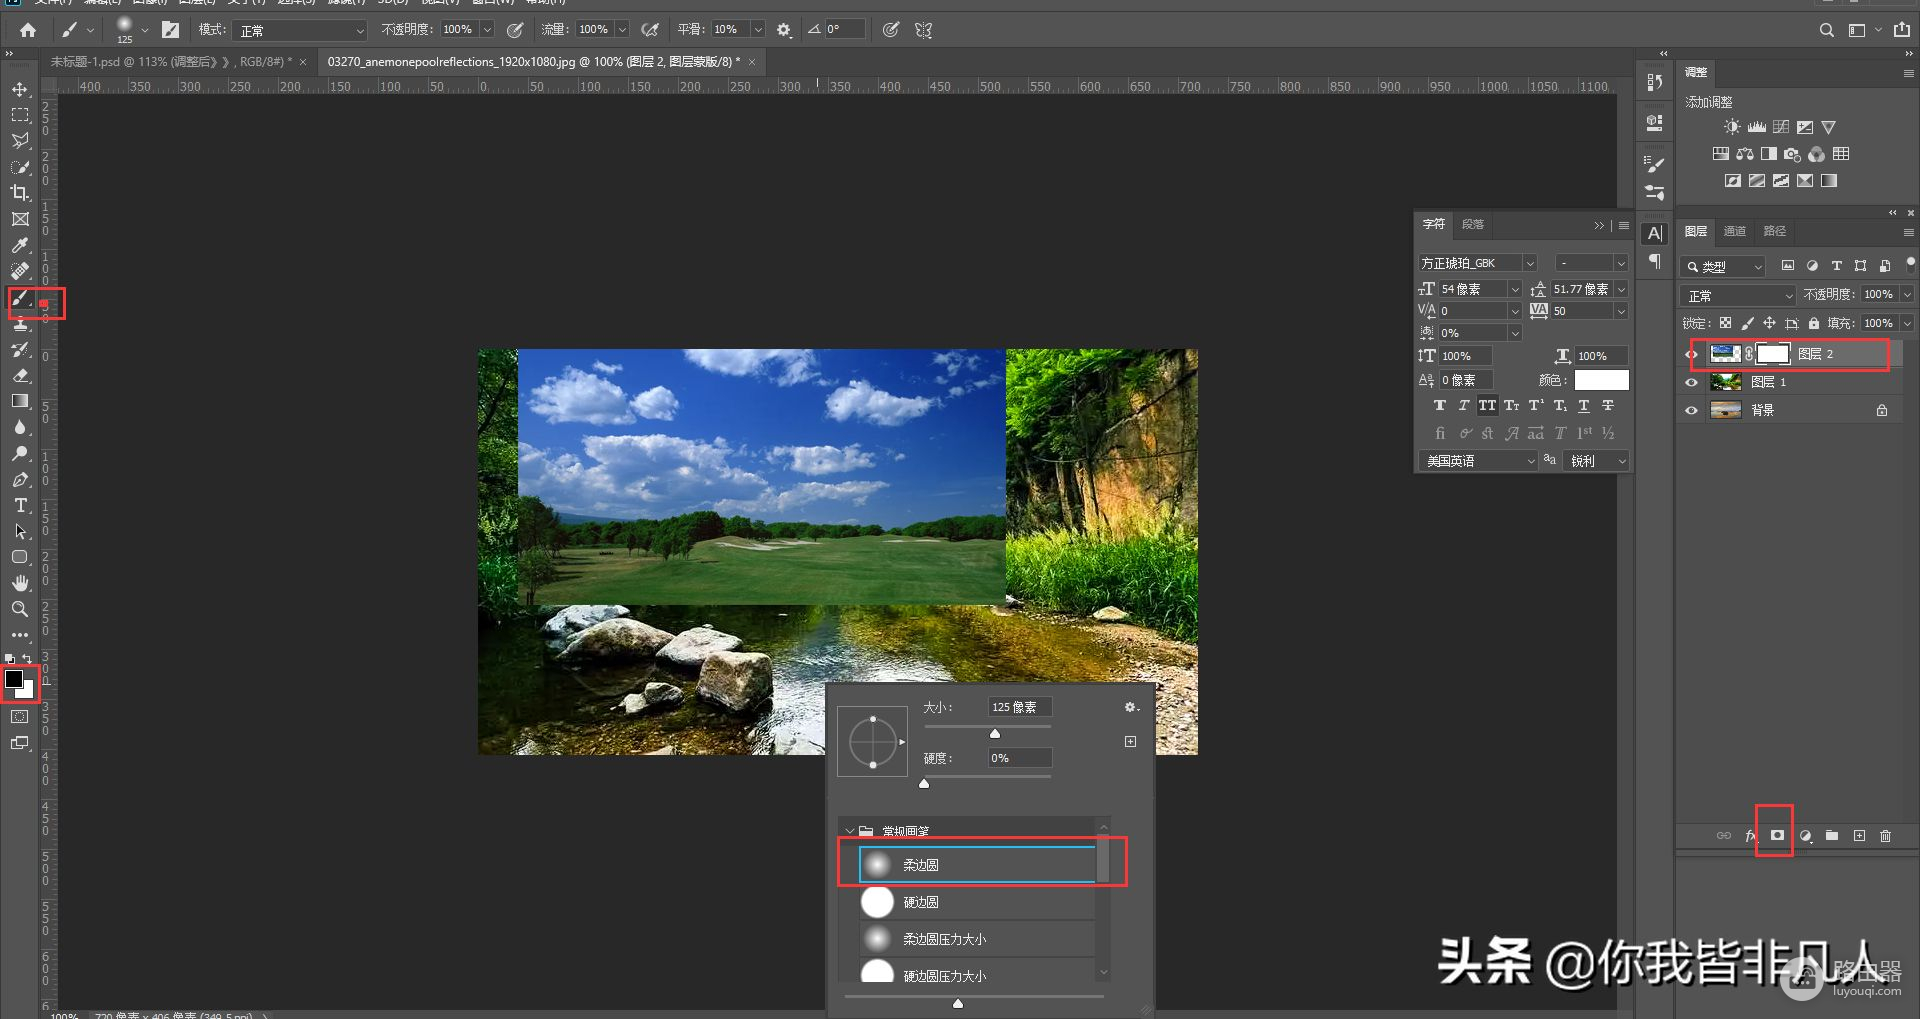Click the Add layer mask icon

(x=1777, y=835)
